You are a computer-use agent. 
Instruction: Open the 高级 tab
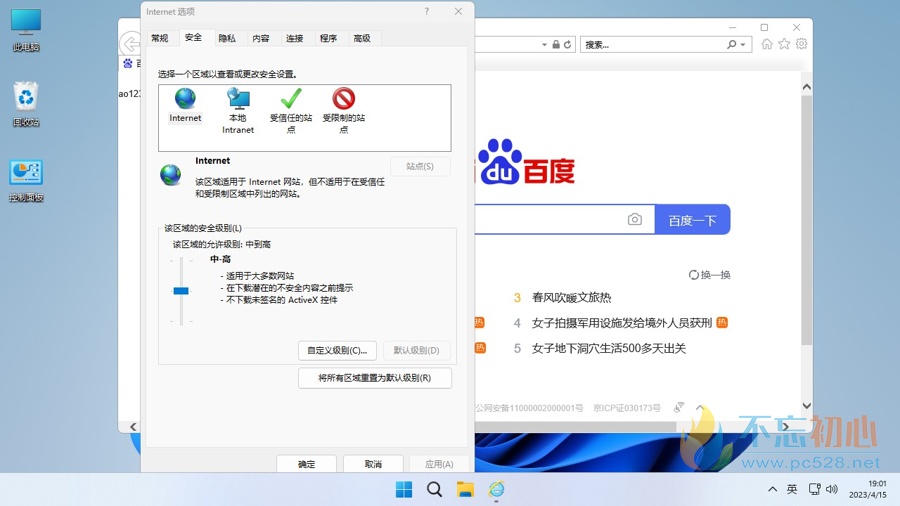(x=362, y=38)
